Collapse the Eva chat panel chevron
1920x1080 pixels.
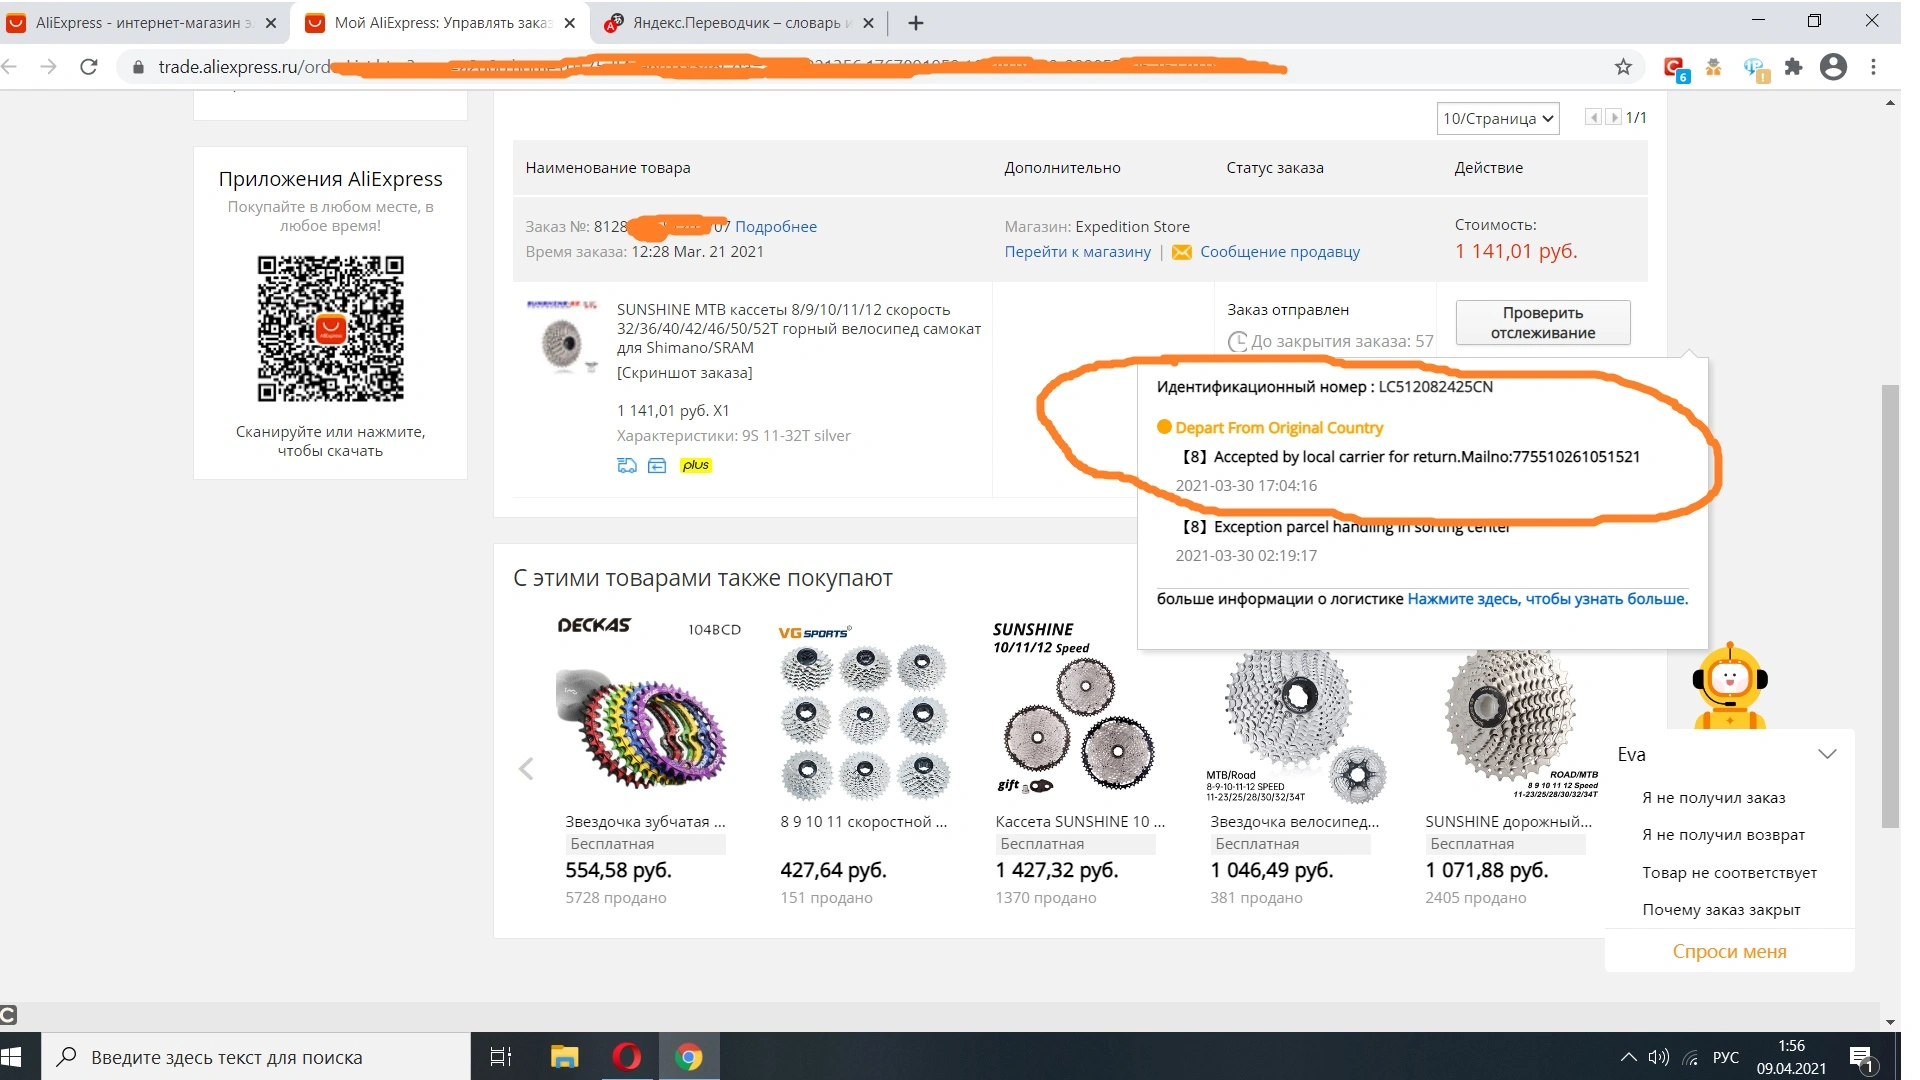[1827, 754]
